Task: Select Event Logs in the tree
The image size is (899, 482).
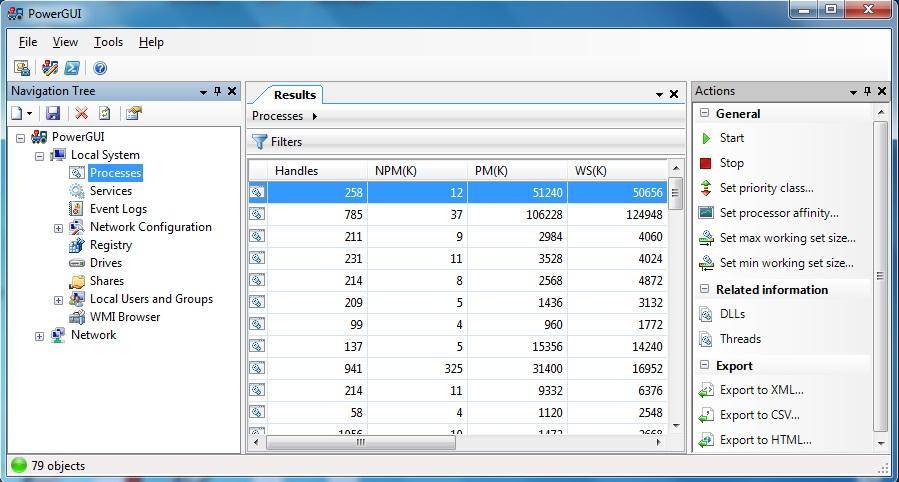Action: point(118,209)
